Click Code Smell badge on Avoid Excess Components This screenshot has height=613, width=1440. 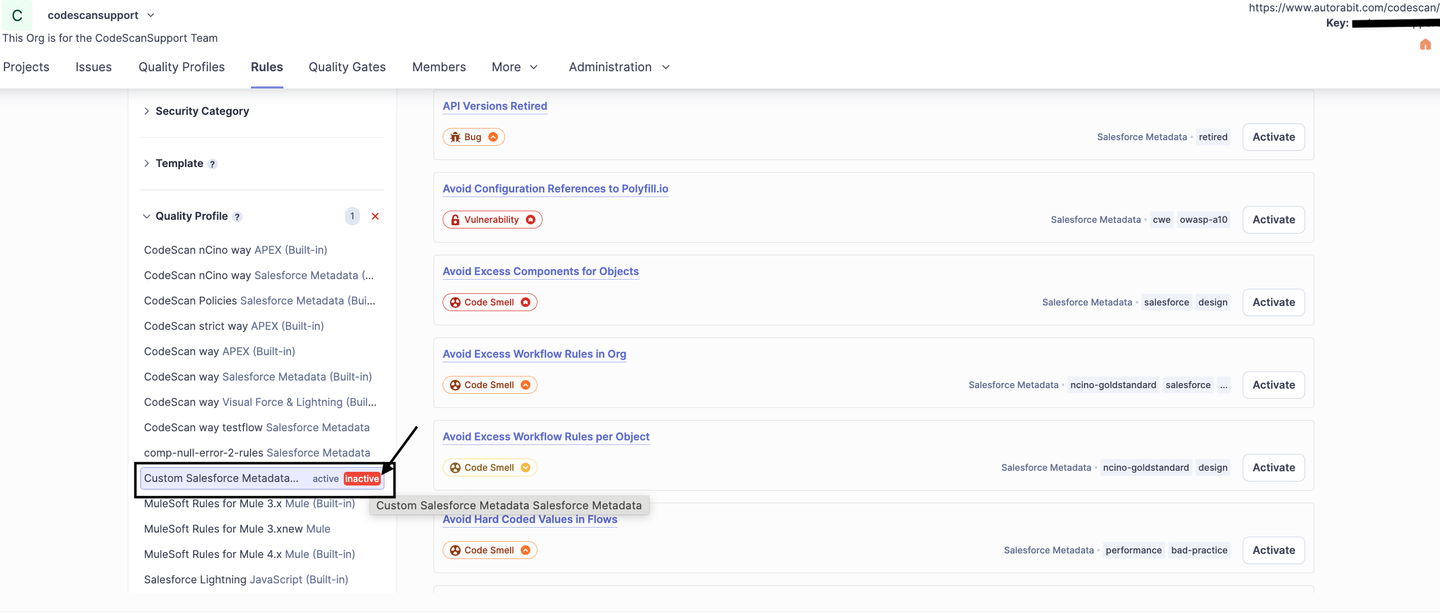pos(489,302)
